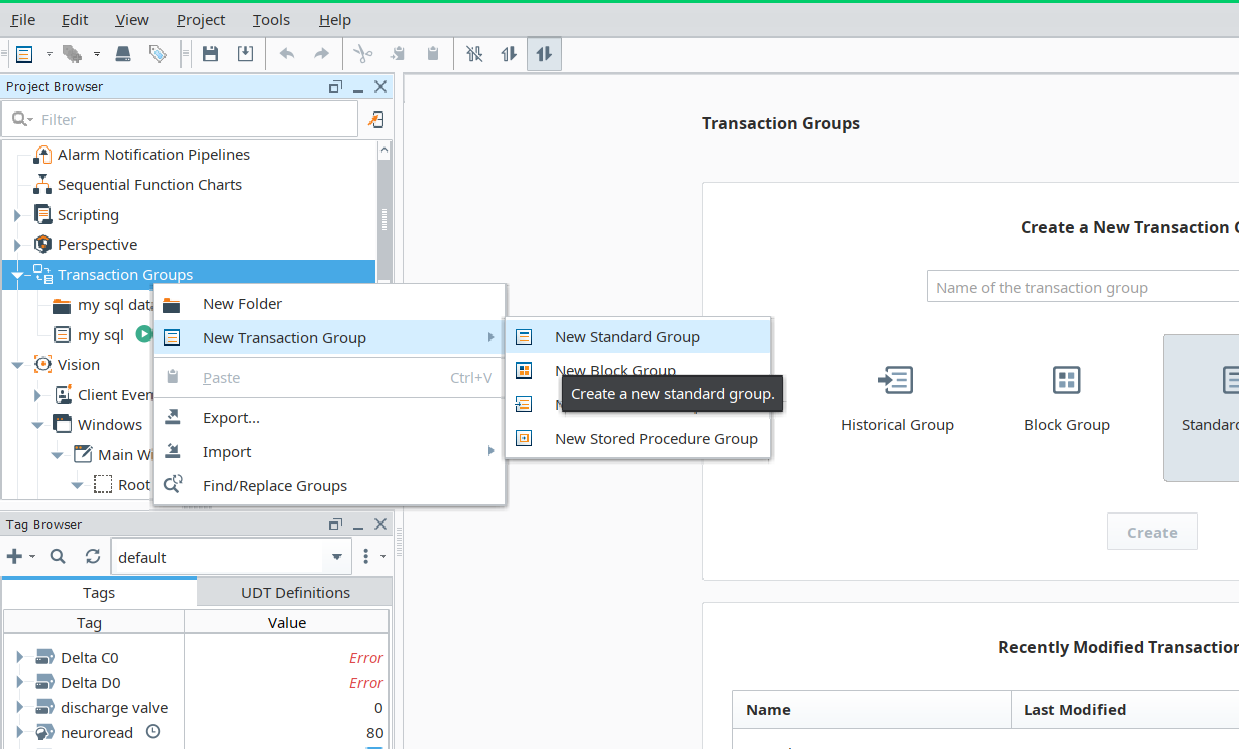Select Find/Replace Groups in context menu

[x=274, y=485]
